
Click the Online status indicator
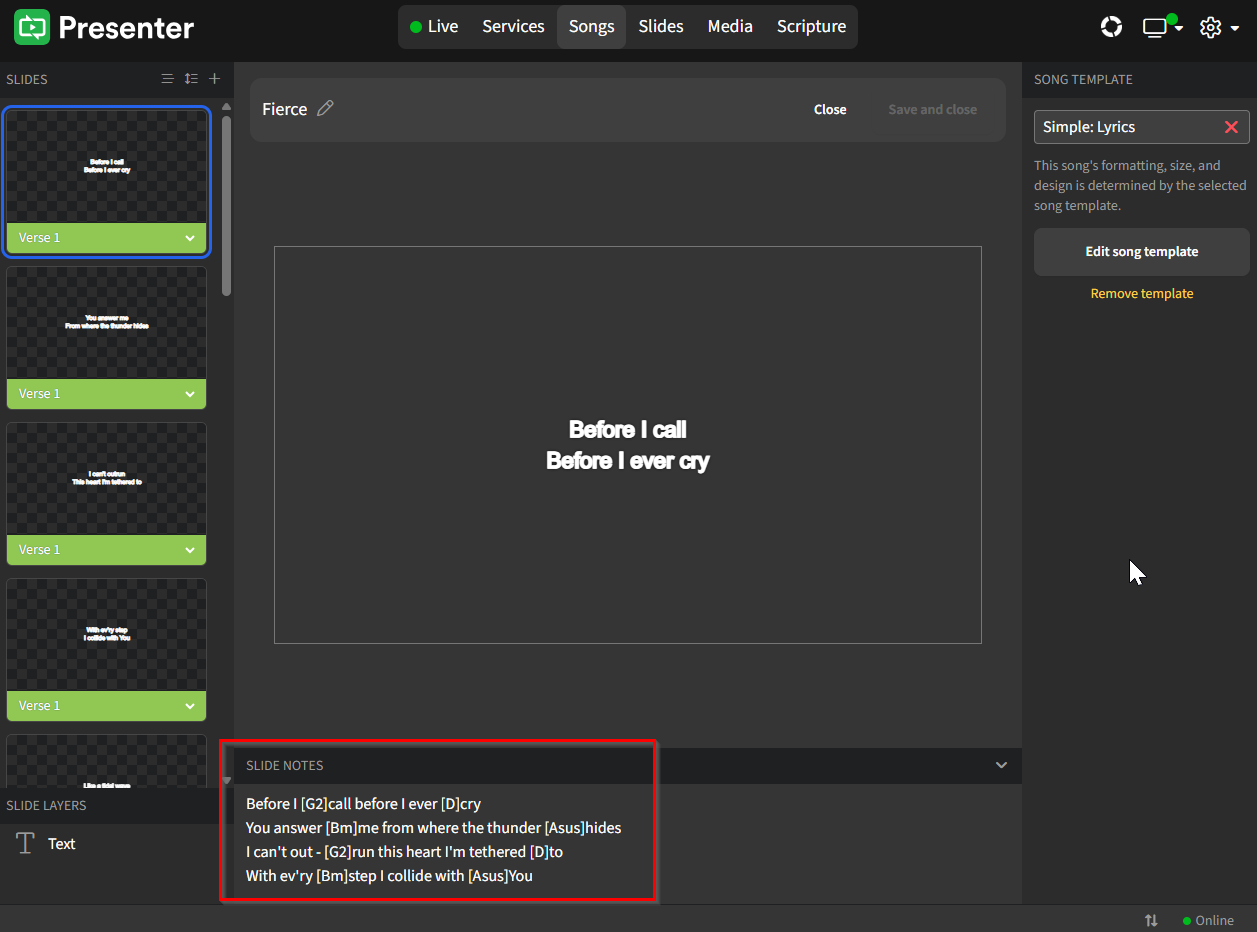coord(1208,920)
